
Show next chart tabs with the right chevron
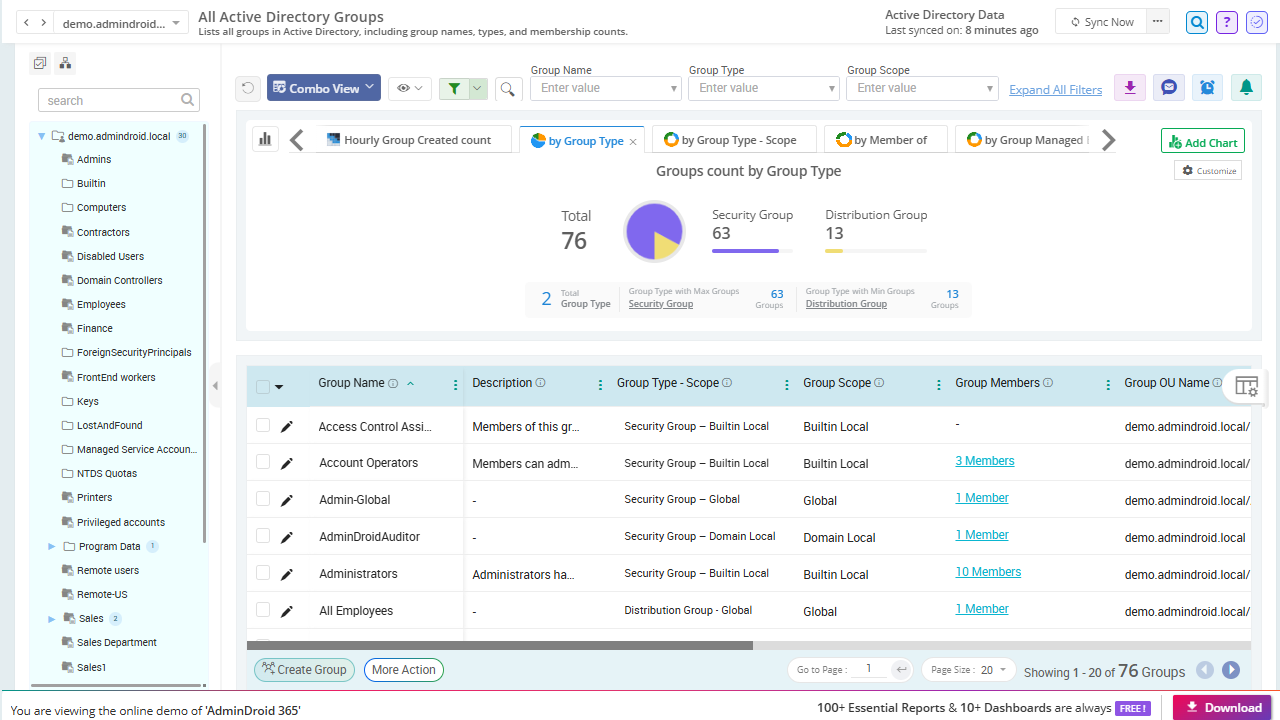click(1108, 140)
